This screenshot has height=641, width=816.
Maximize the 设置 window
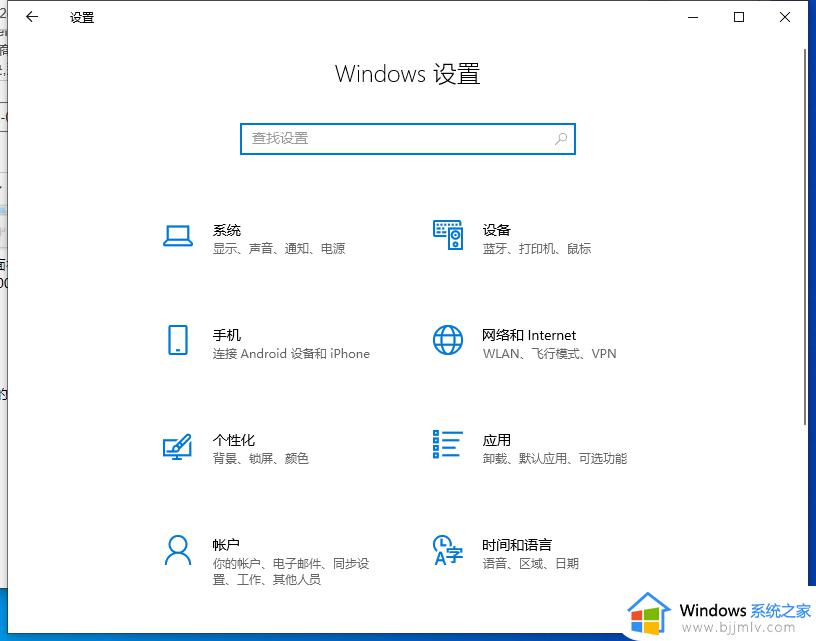[x=738, y=17]
